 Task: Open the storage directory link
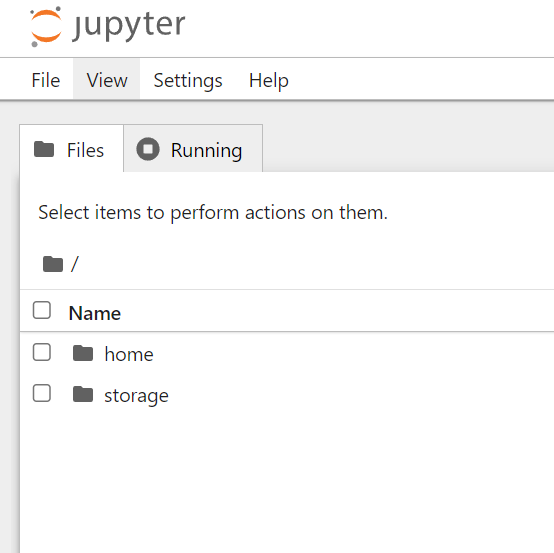click(136, 396)
